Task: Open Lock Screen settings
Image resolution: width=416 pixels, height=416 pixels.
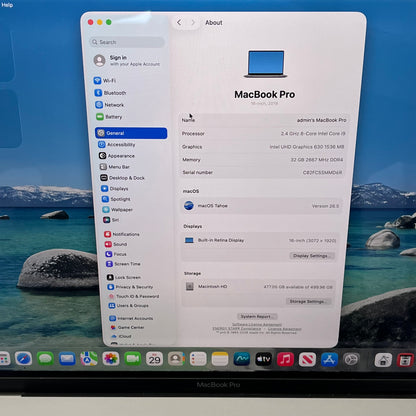Action: (124, 277)
